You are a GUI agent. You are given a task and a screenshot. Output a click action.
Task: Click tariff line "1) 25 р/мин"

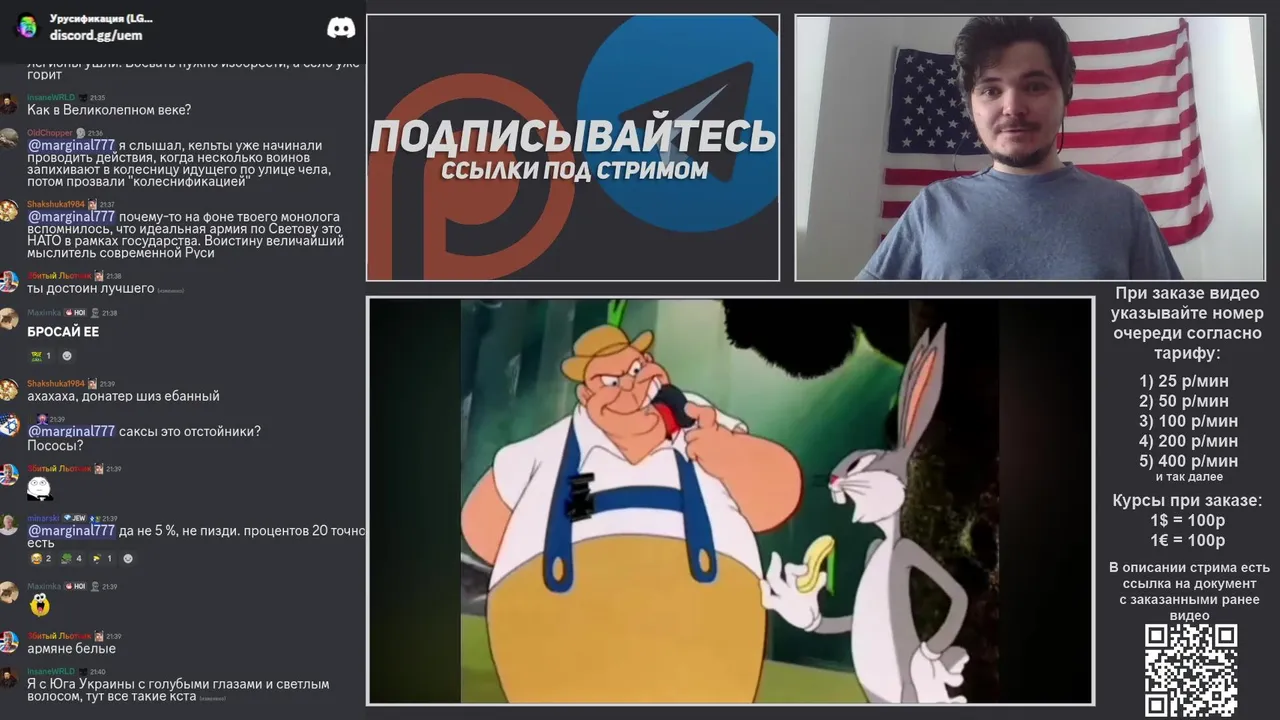coord(1184,381)
